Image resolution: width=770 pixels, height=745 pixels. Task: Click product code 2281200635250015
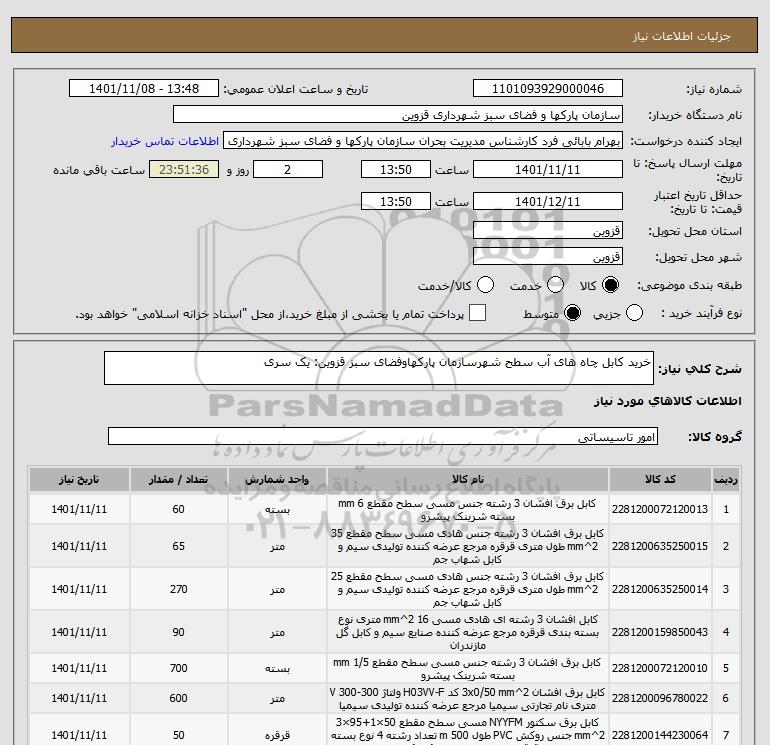[660, 547]
